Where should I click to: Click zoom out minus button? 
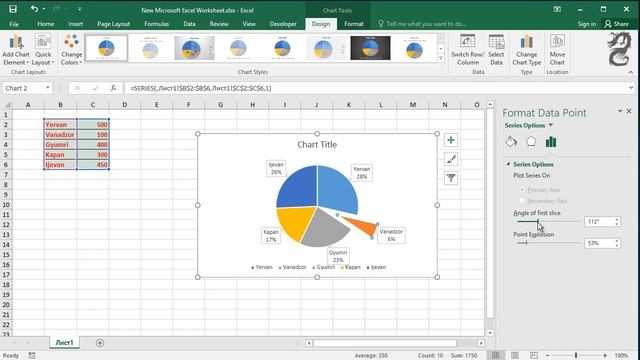[548, 356]
